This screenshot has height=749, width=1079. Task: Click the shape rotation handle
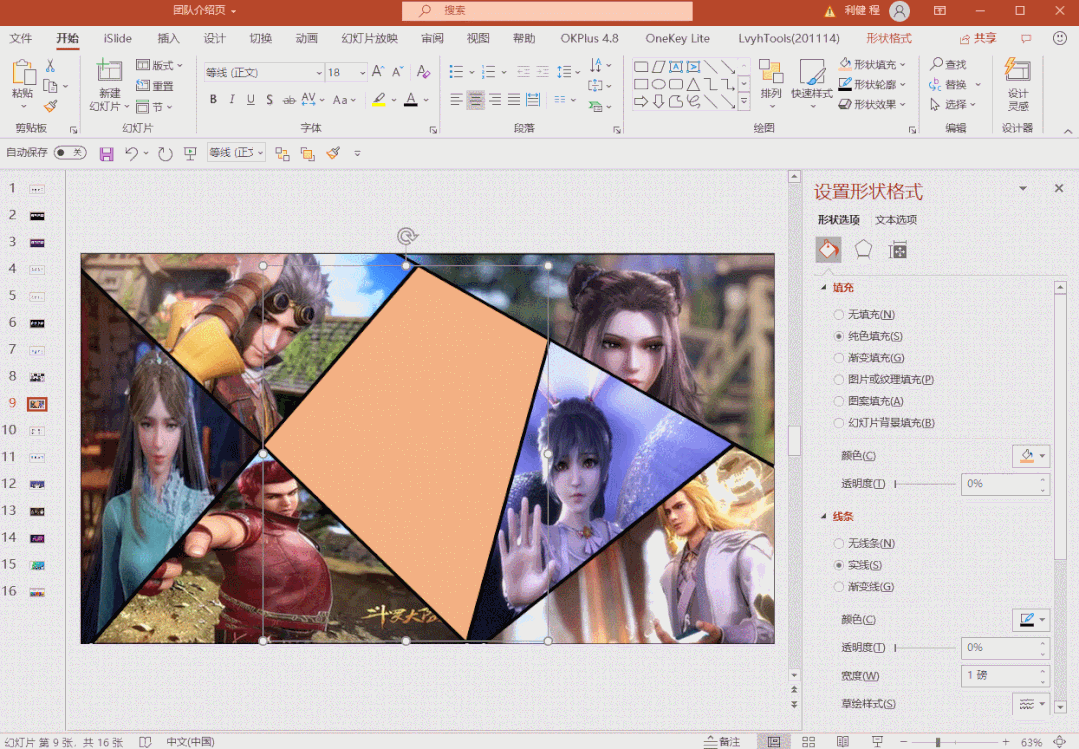pyautogui.click(x=407, y=237)
